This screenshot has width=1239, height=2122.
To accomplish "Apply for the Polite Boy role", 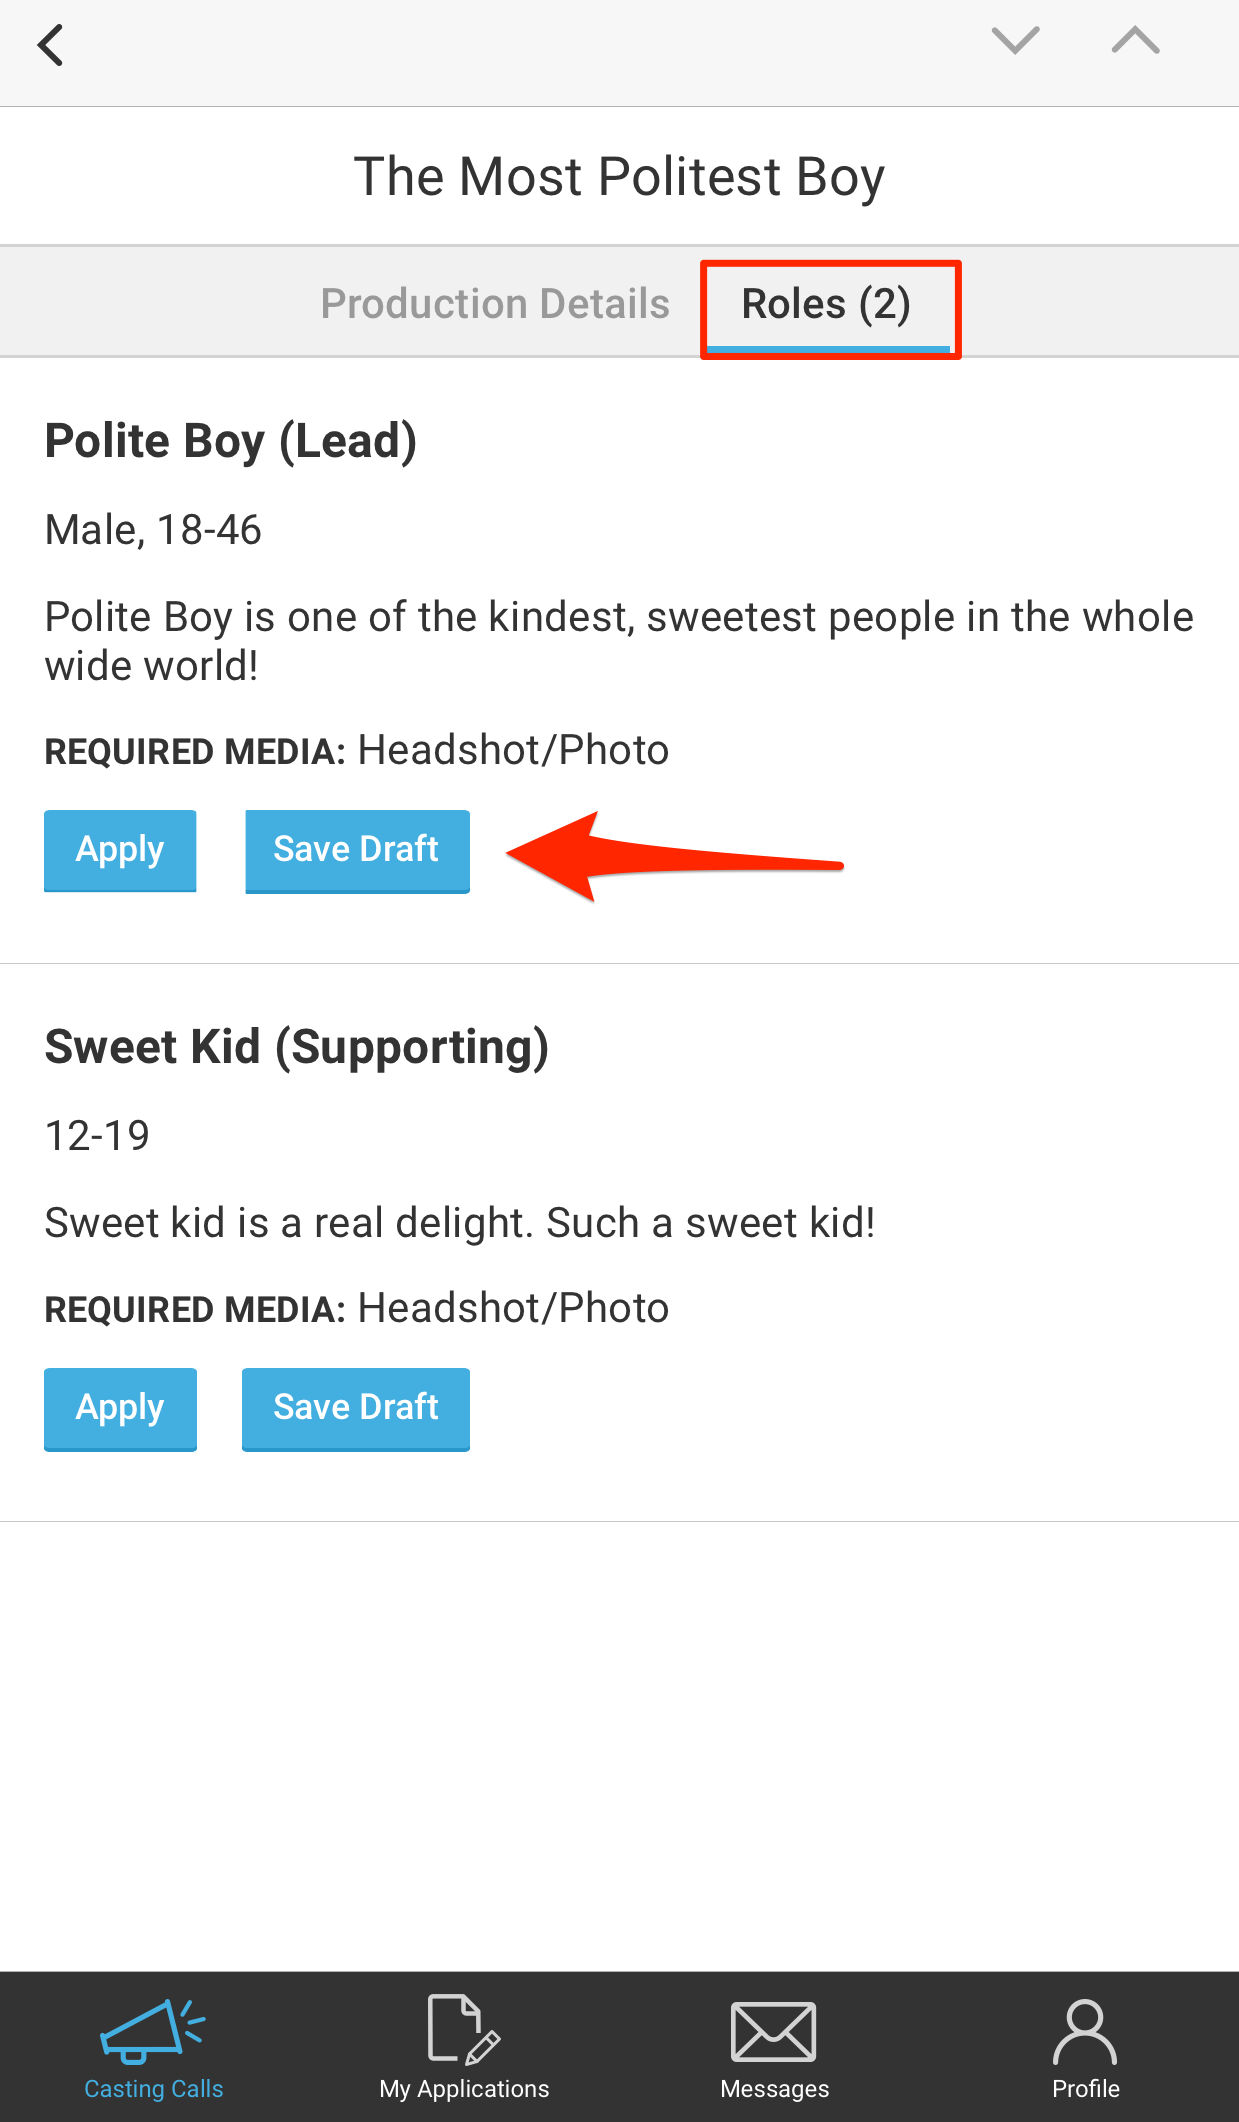I will click(120, 850).
